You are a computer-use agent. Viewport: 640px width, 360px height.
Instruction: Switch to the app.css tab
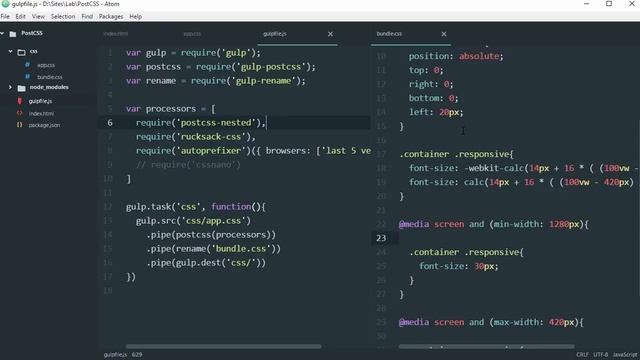click(192, 34)
